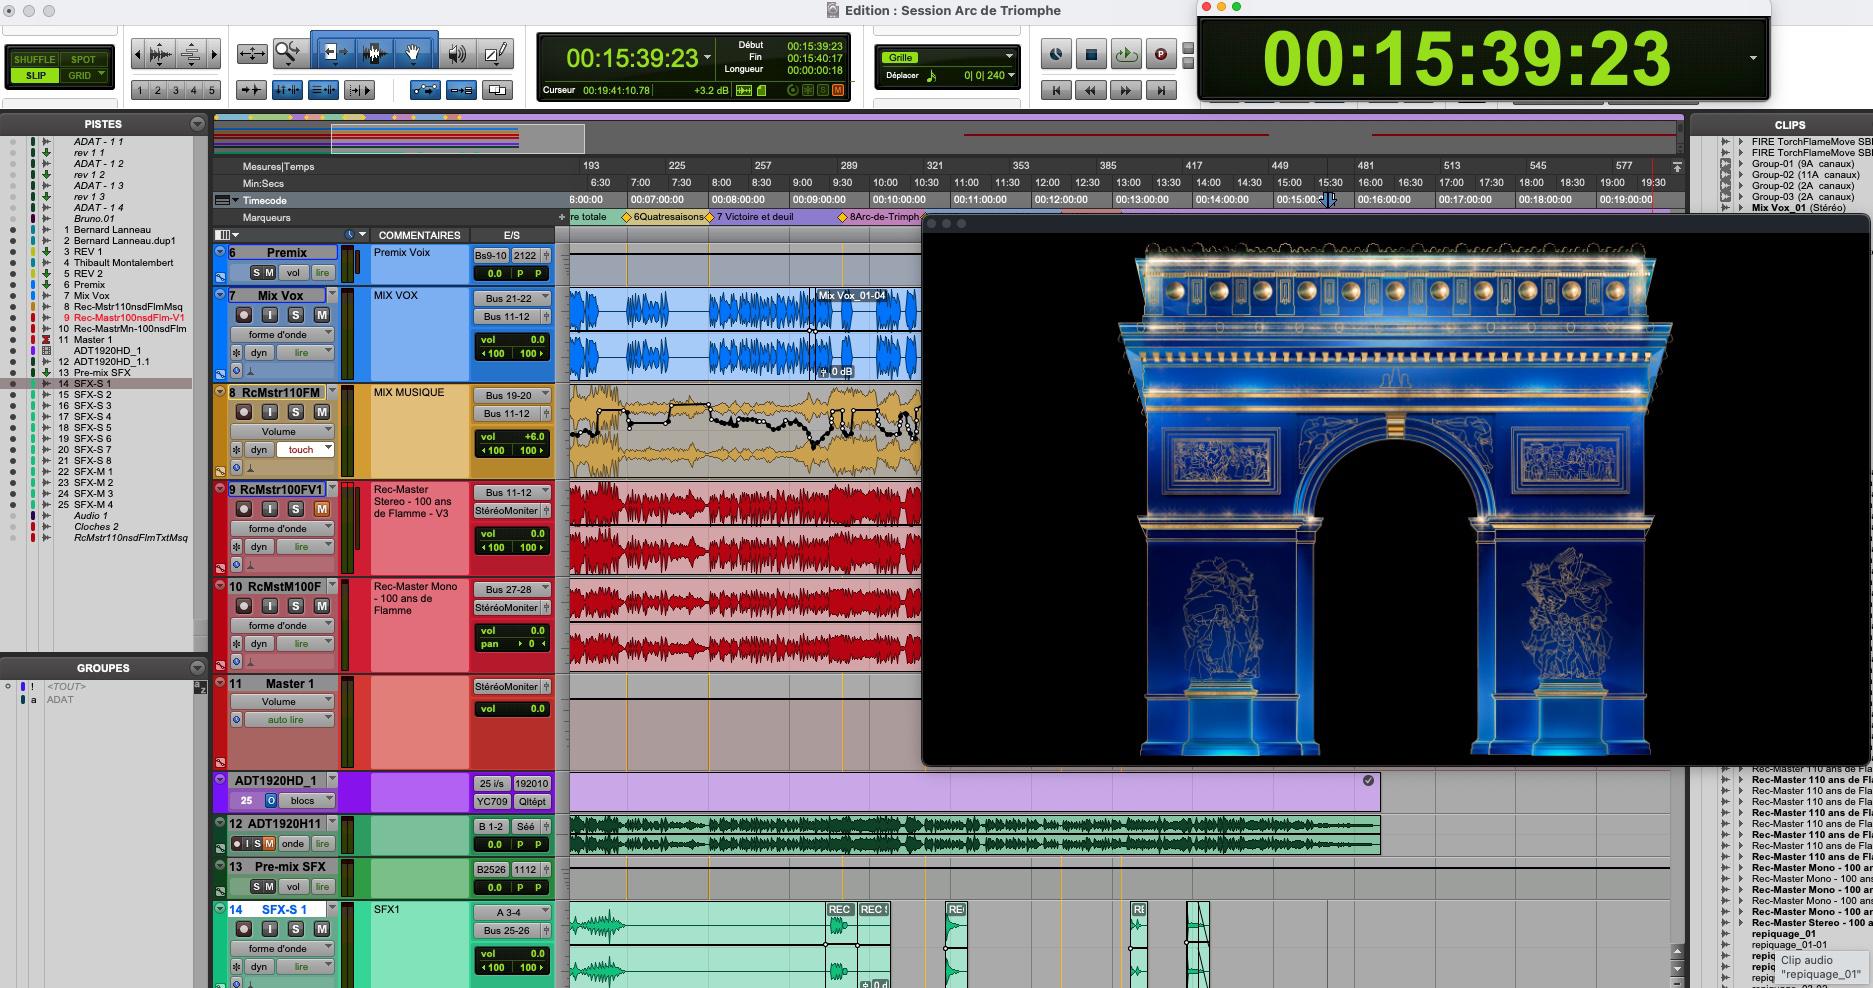Select zoom preset 1

tap(140, 90)
